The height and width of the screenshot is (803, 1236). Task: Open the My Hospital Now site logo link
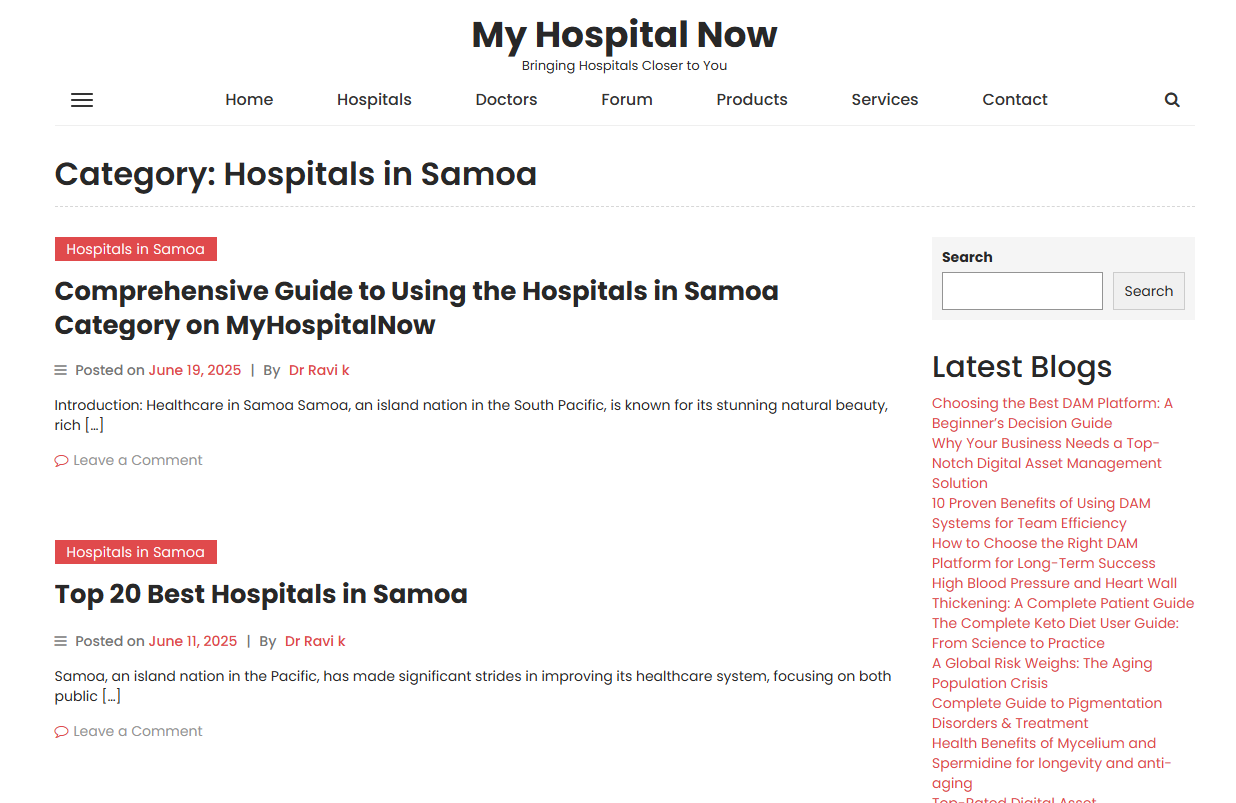click(624, 35)
